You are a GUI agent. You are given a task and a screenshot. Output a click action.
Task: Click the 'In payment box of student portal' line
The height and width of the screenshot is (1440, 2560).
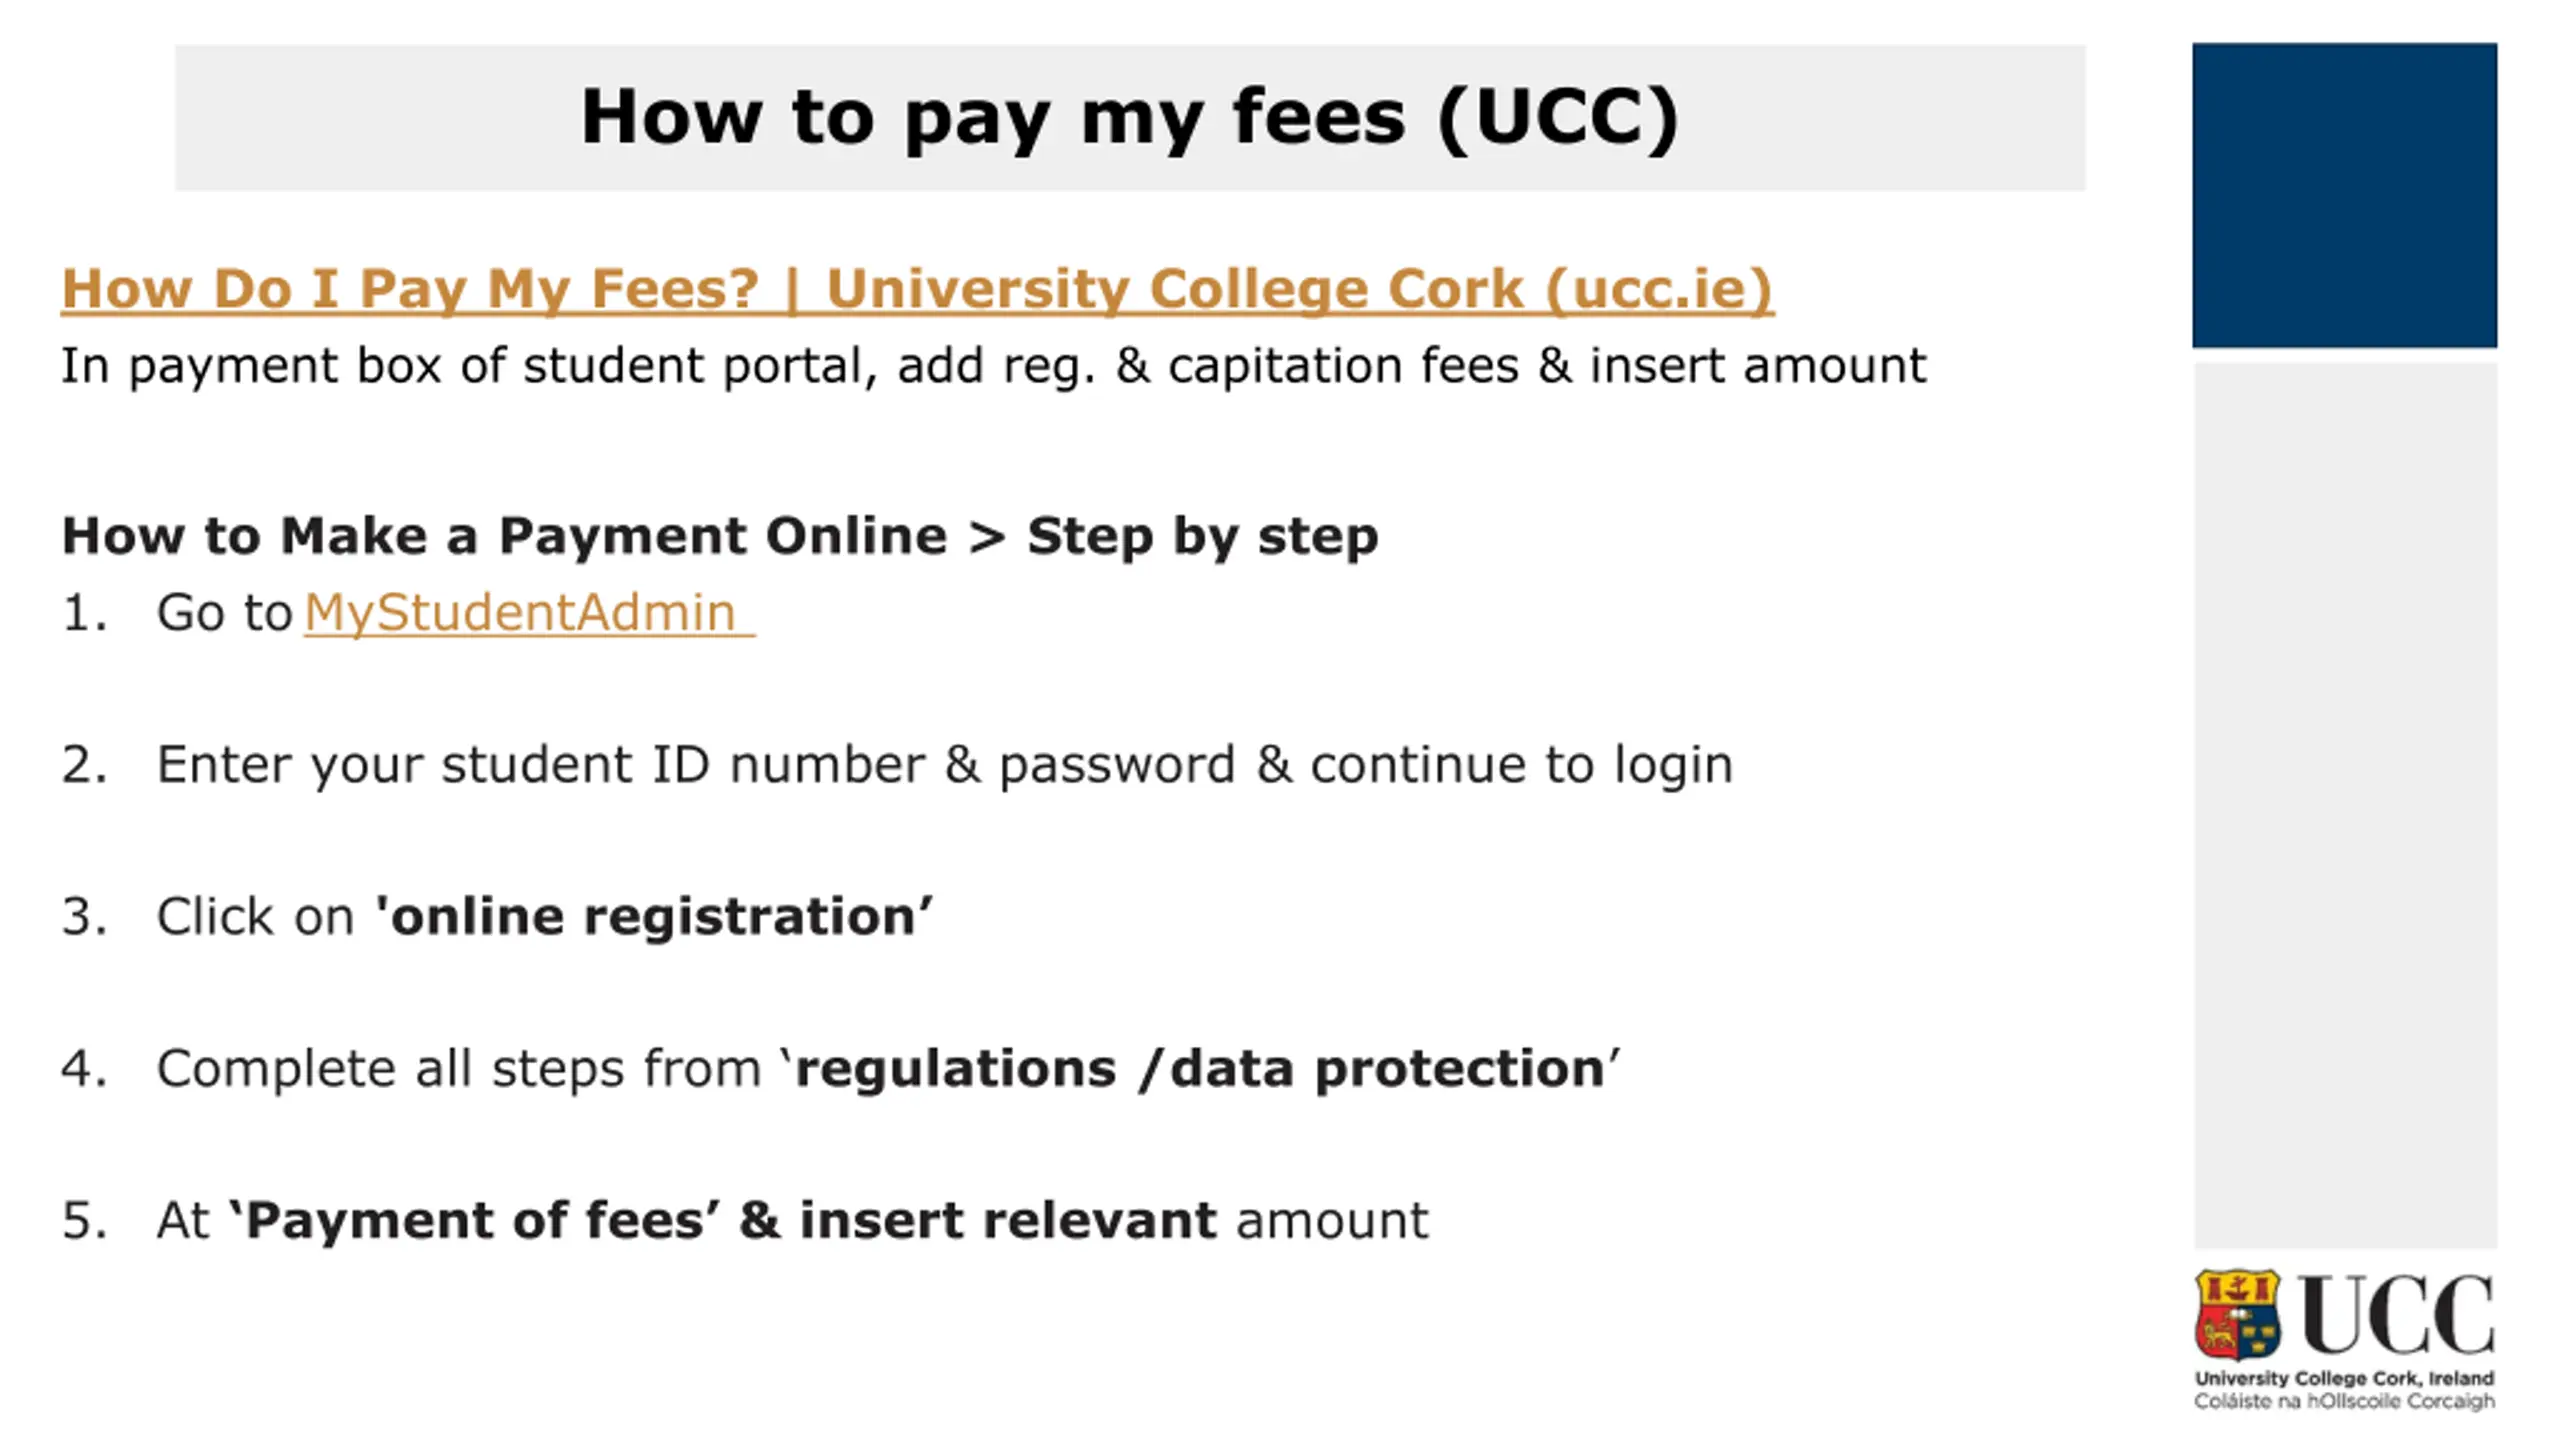point(992,366)
